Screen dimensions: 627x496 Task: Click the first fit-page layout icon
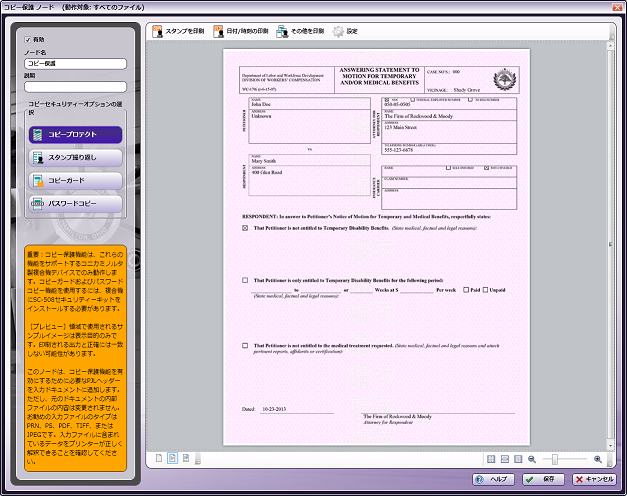(491, 459)
